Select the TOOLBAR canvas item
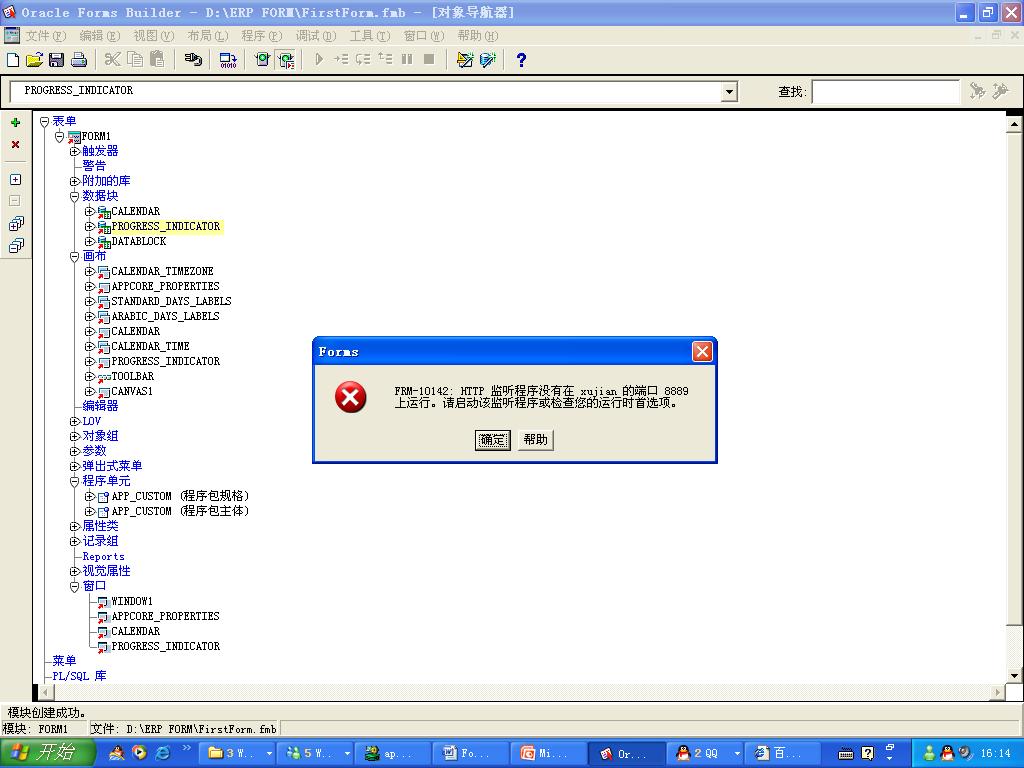The height and width of the screenshot is (768, 1024). (x=133, y=376)
